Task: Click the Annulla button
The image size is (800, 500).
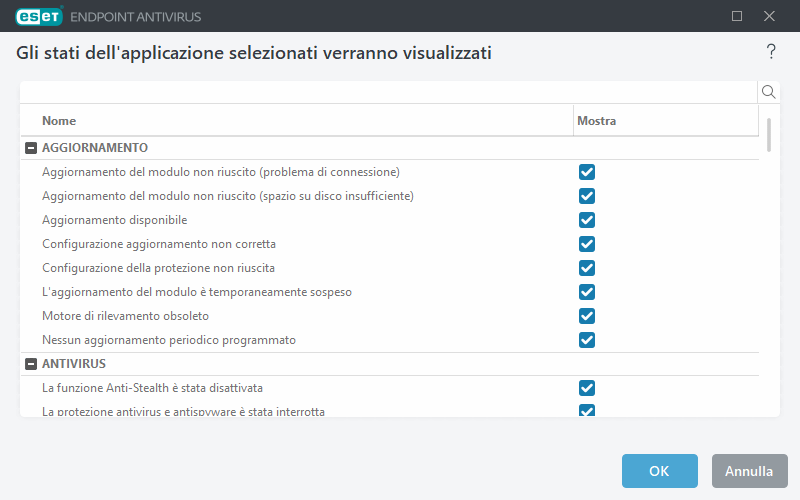Action: coord(749,471)
